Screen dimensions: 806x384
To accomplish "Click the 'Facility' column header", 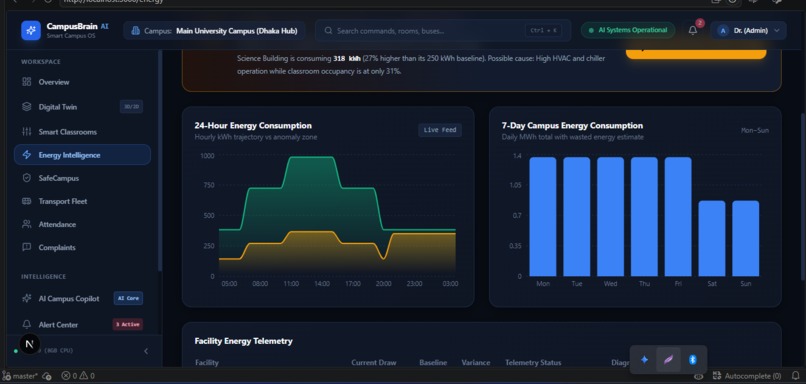I will point(207,362).
